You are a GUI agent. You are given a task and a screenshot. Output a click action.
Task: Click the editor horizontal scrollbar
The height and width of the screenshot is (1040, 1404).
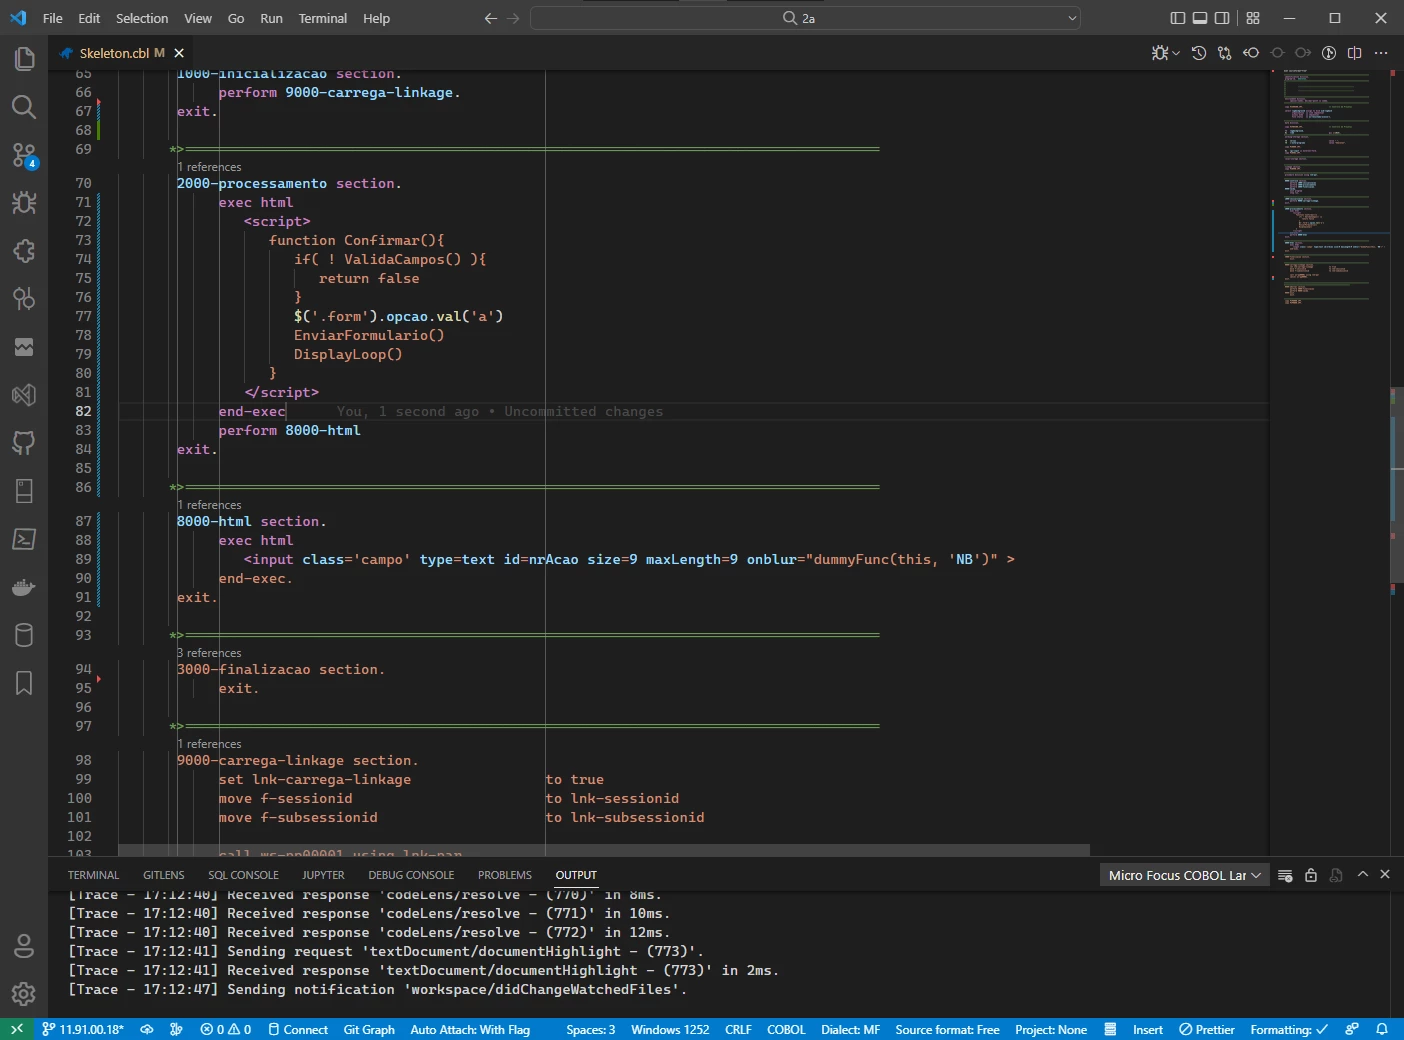tap(604, 850)
